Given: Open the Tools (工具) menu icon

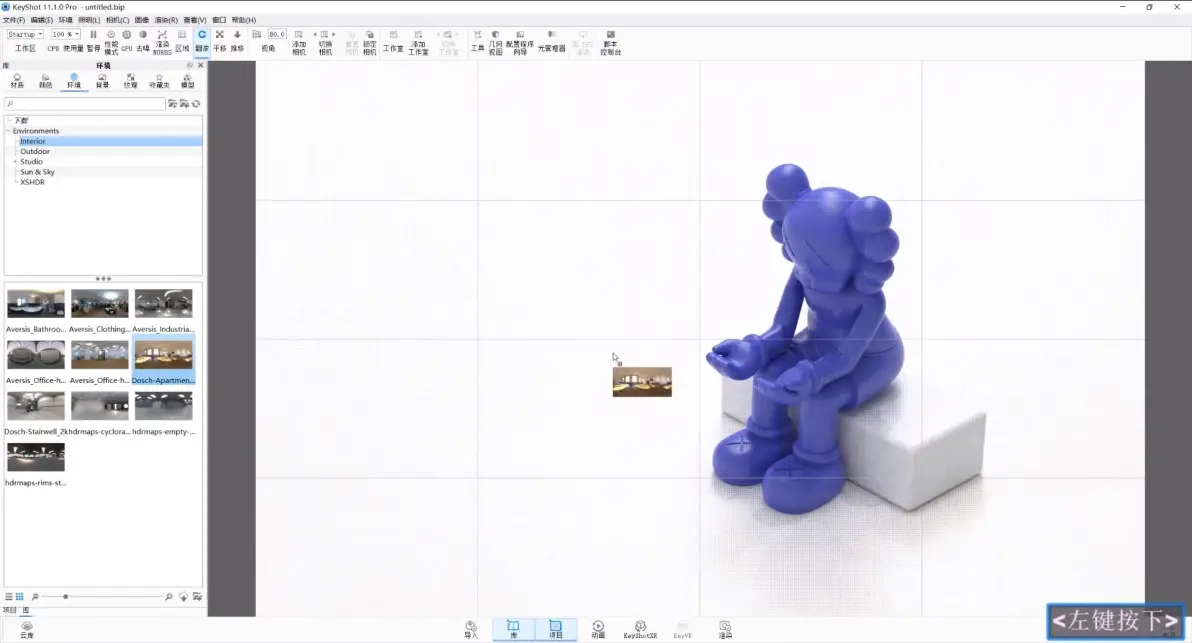Looking at the screenshot, I should [477, 41].
